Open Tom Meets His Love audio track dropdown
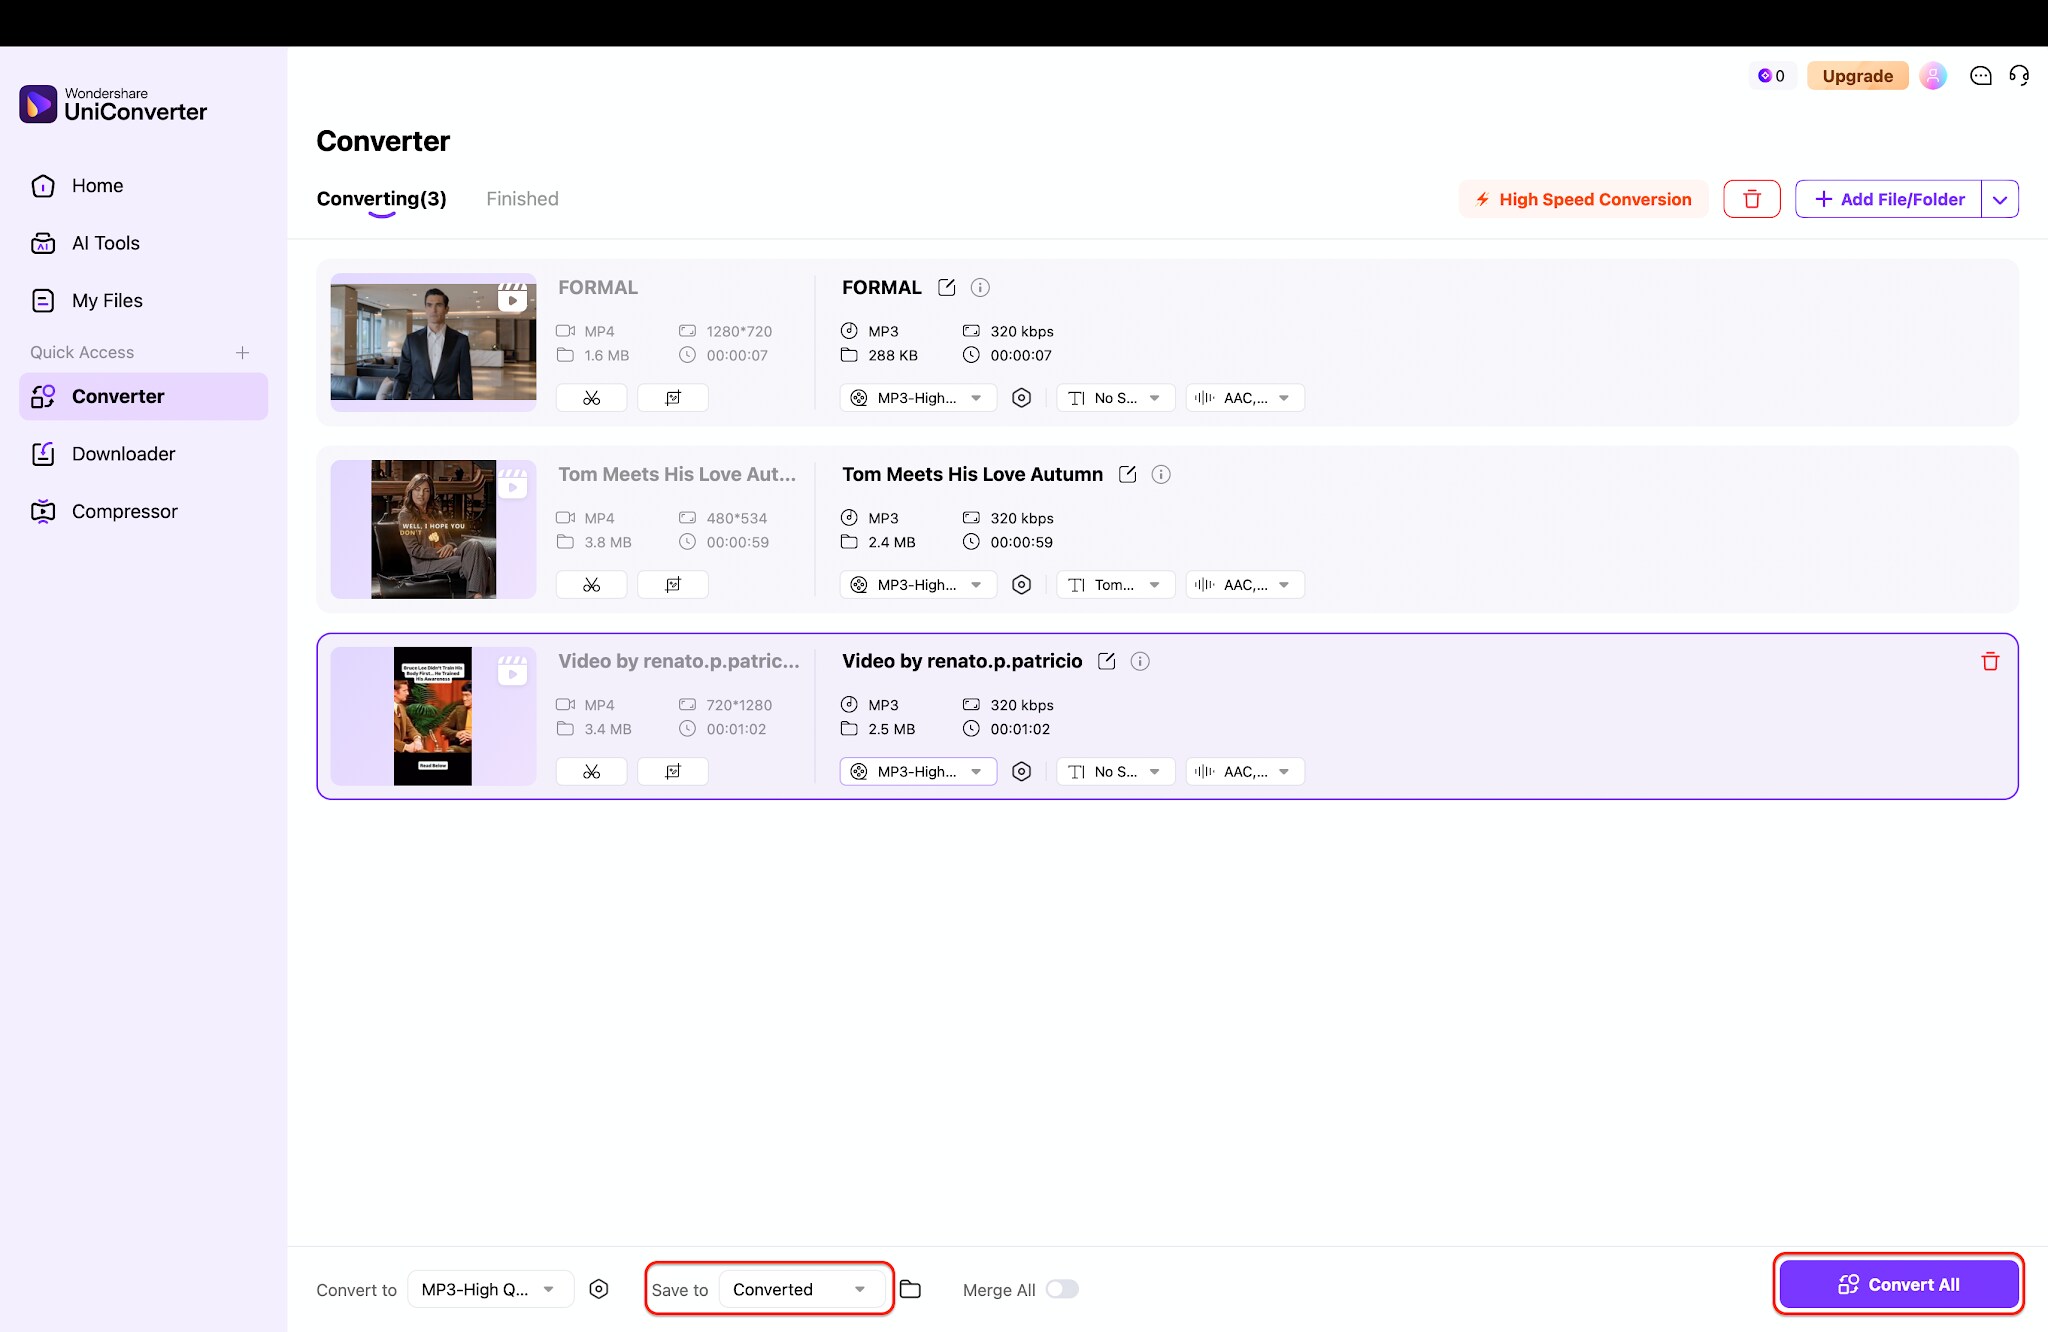Screen dimensions: 2048x1332 [x=1245, y=585]
